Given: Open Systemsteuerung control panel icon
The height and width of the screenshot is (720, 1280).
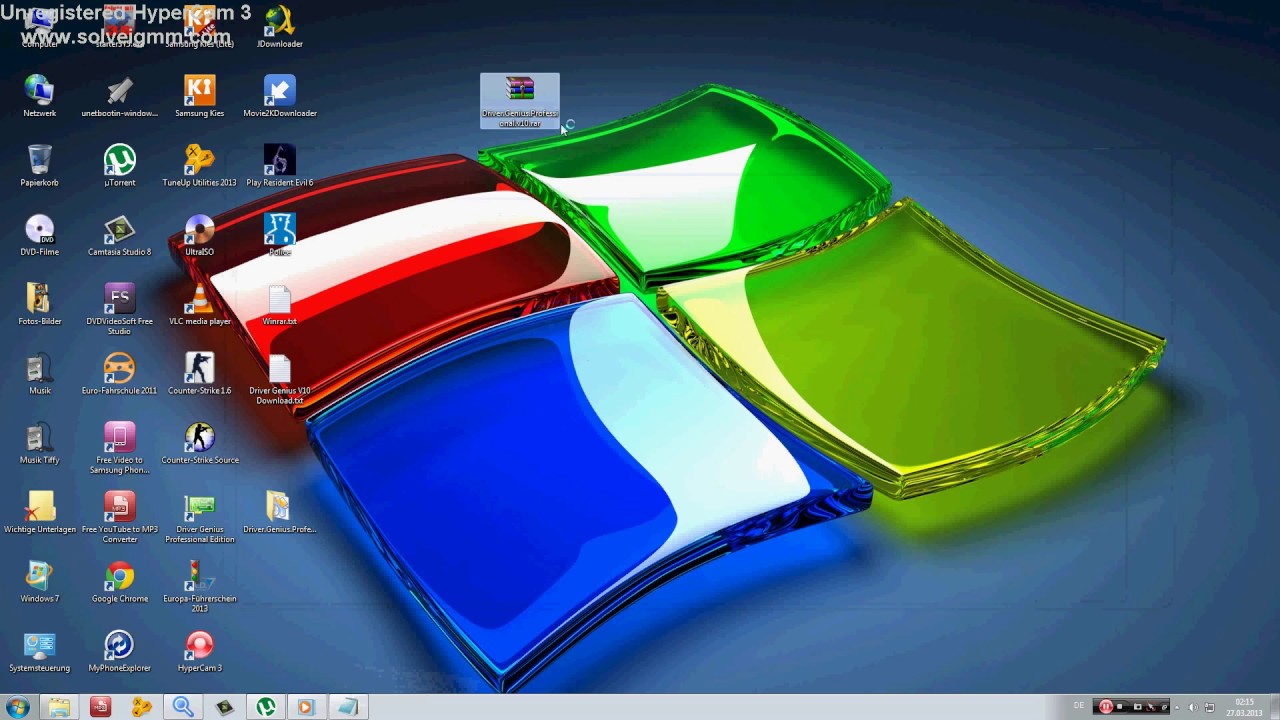Looking at the screenshot, I should [40, 652].
